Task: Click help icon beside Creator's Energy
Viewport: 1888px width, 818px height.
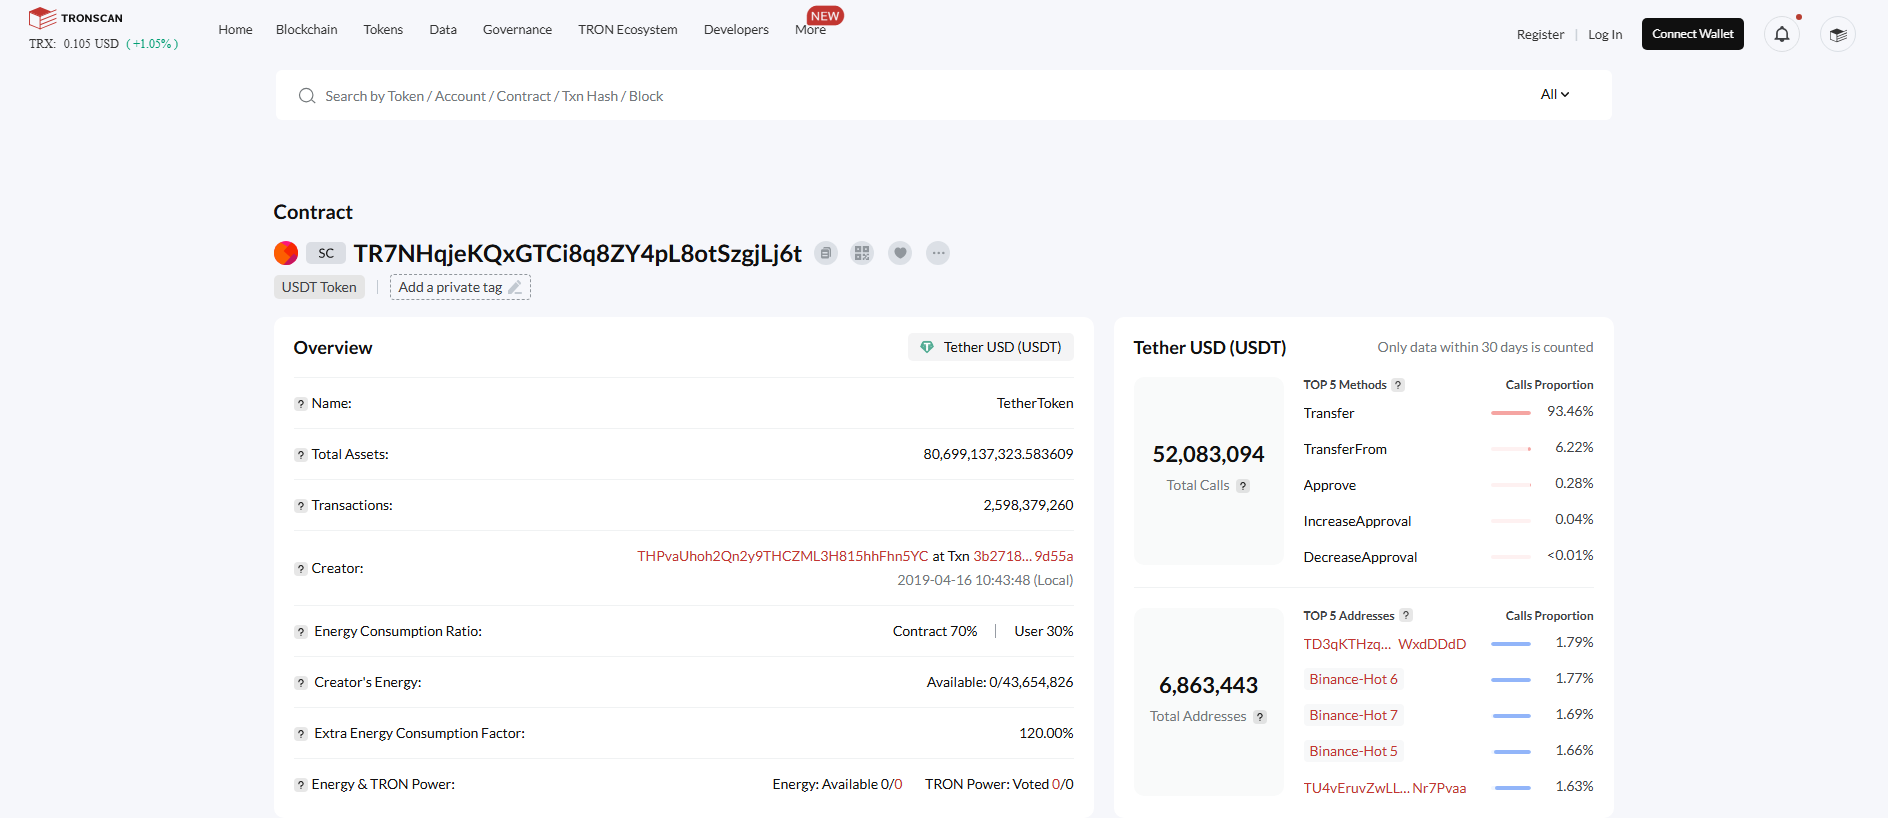Action: [300, 683]
